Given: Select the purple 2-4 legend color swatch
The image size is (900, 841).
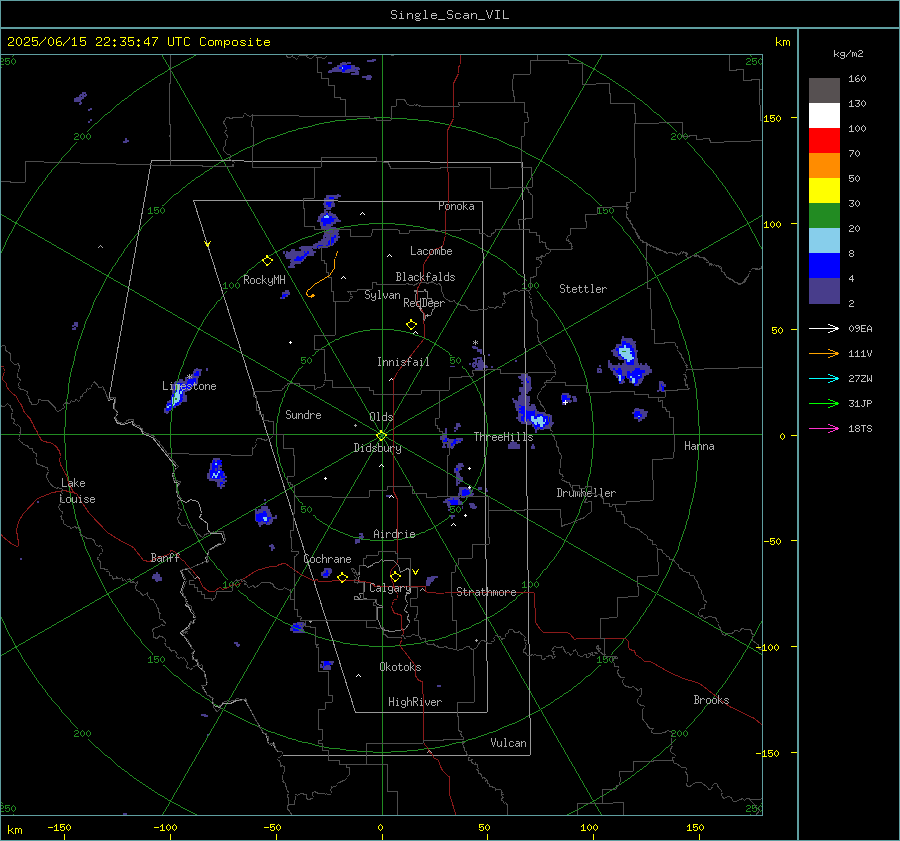Looking at the screenshot, I should [824, 291].
